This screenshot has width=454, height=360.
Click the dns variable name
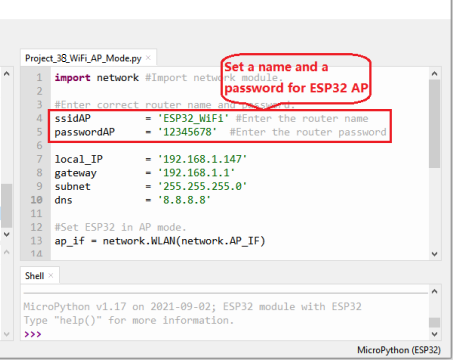(x=63, y=200)
